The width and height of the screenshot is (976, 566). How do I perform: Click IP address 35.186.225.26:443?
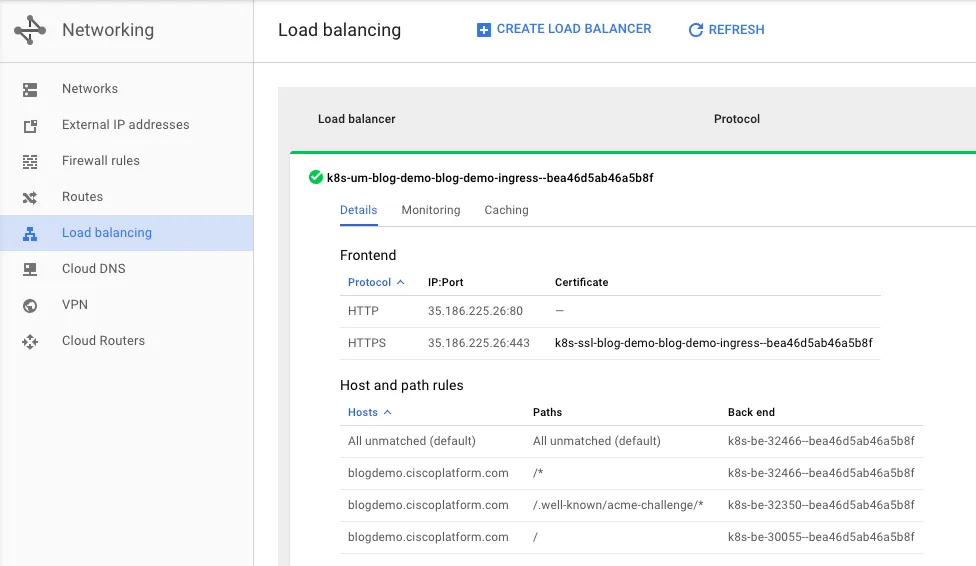479,343
